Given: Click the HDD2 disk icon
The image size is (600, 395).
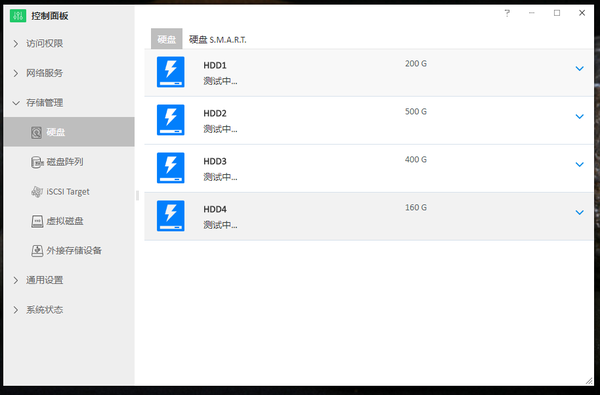Looking at the screenshot, I should (x=170, y=120).
